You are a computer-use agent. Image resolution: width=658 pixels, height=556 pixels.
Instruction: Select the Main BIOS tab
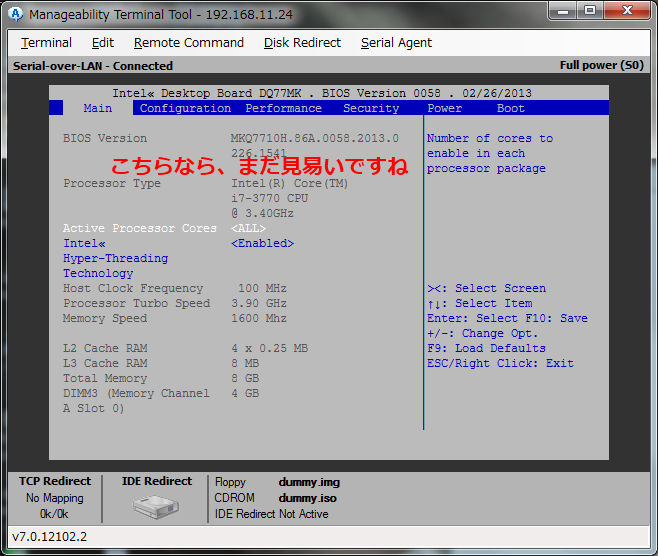click(98, 108)
